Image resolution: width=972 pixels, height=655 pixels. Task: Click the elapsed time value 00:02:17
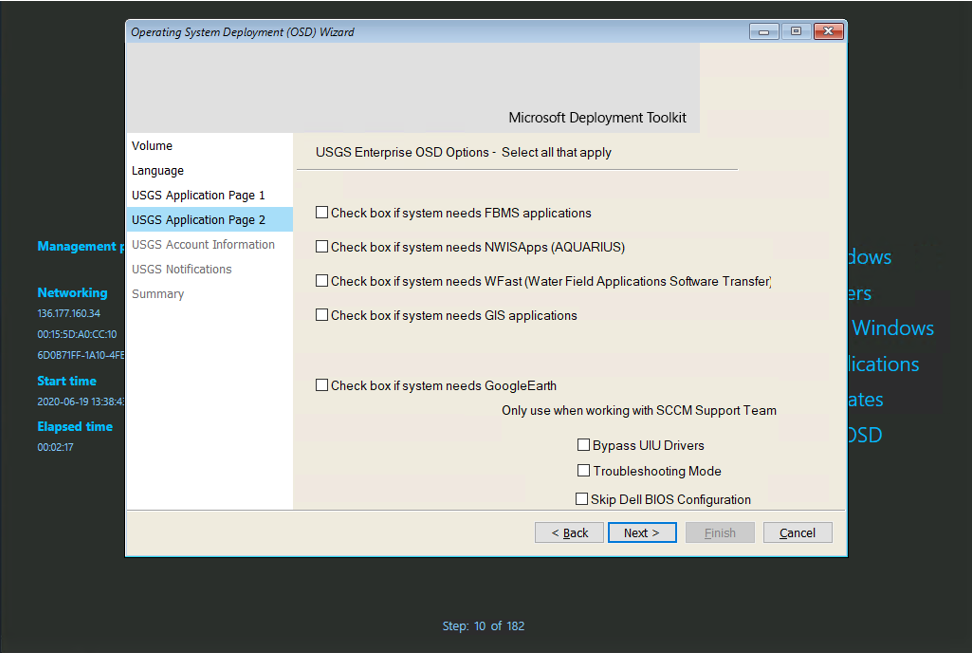55,447
